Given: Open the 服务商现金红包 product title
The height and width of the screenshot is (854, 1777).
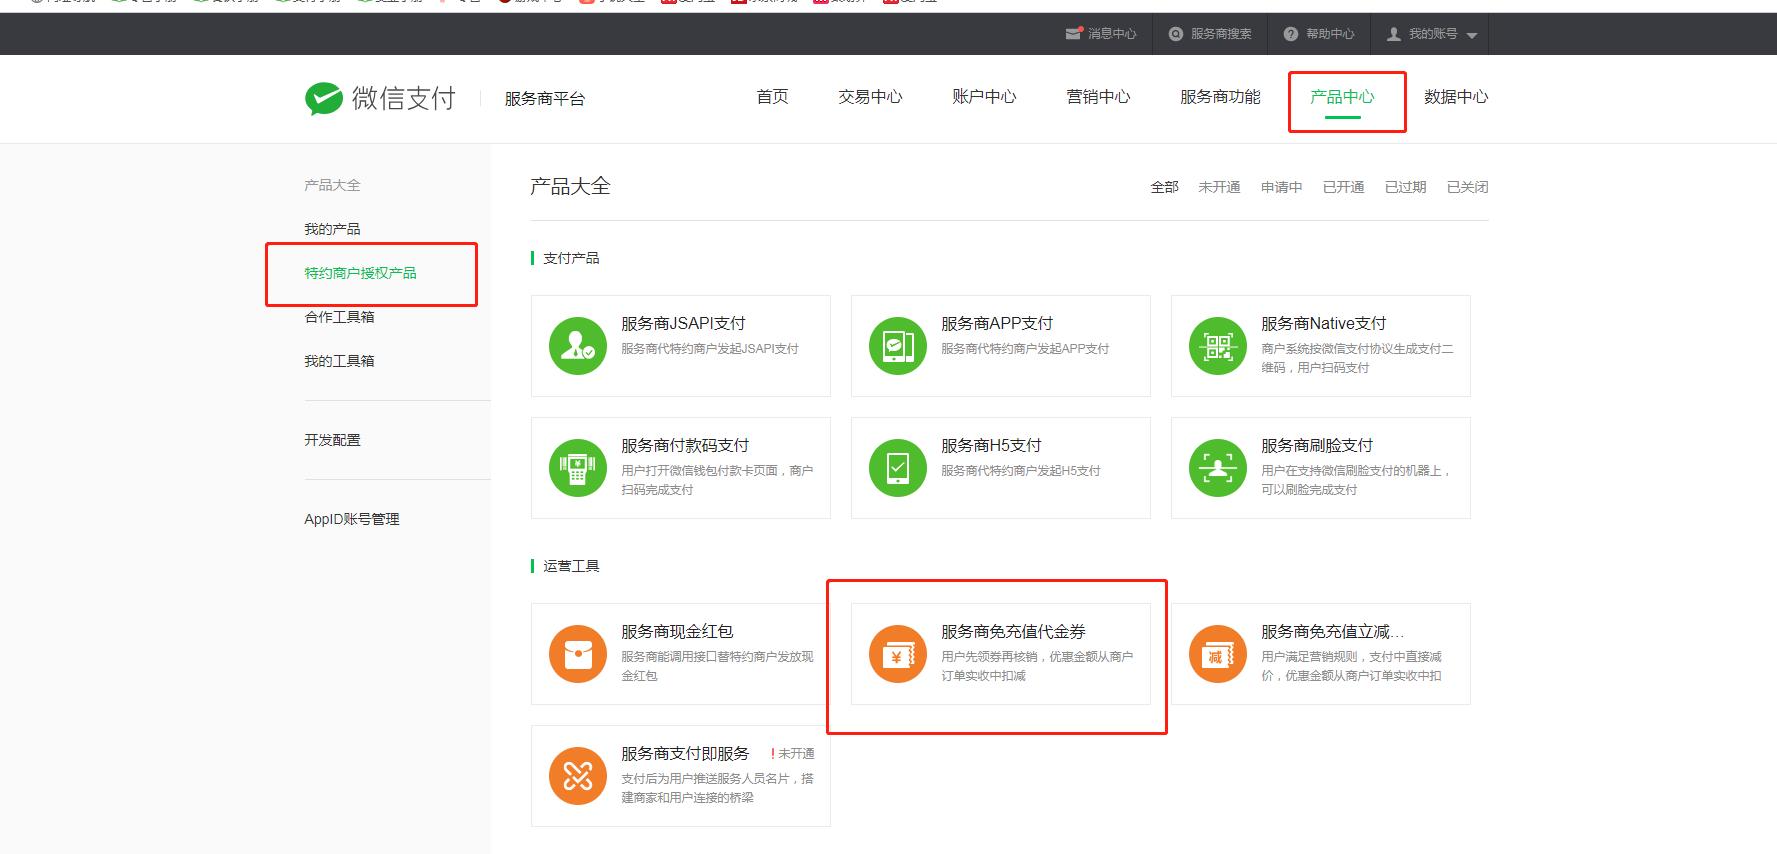Looking at the screenshot, I should 677,632.
